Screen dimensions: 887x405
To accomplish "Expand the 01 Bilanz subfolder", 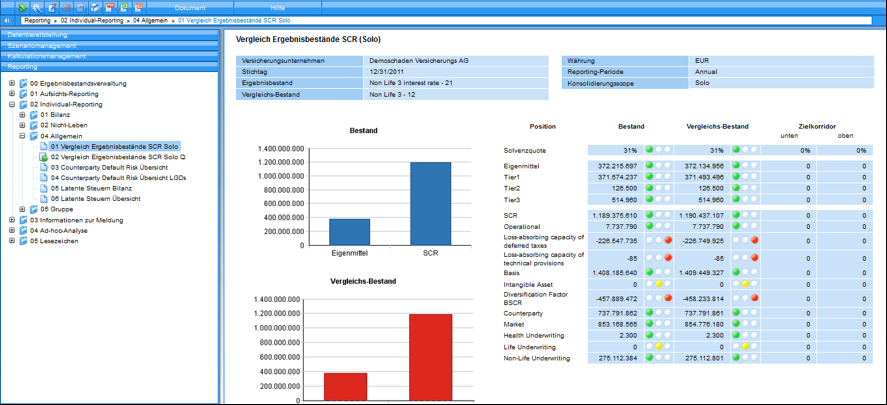I will click(x=23, y=115).
